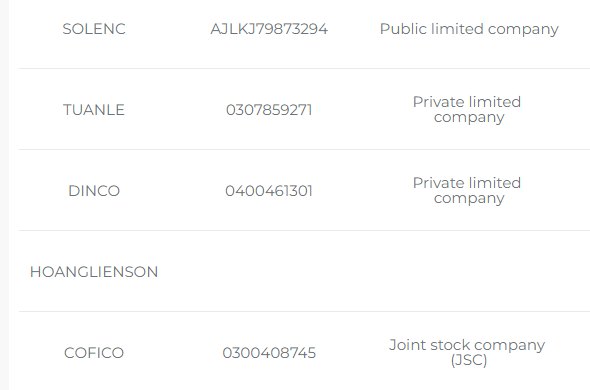This screenshot has height=390, width=590.
Task: Open the DINCO company entry
Action: pyautogui.click(x=94, y=191)
